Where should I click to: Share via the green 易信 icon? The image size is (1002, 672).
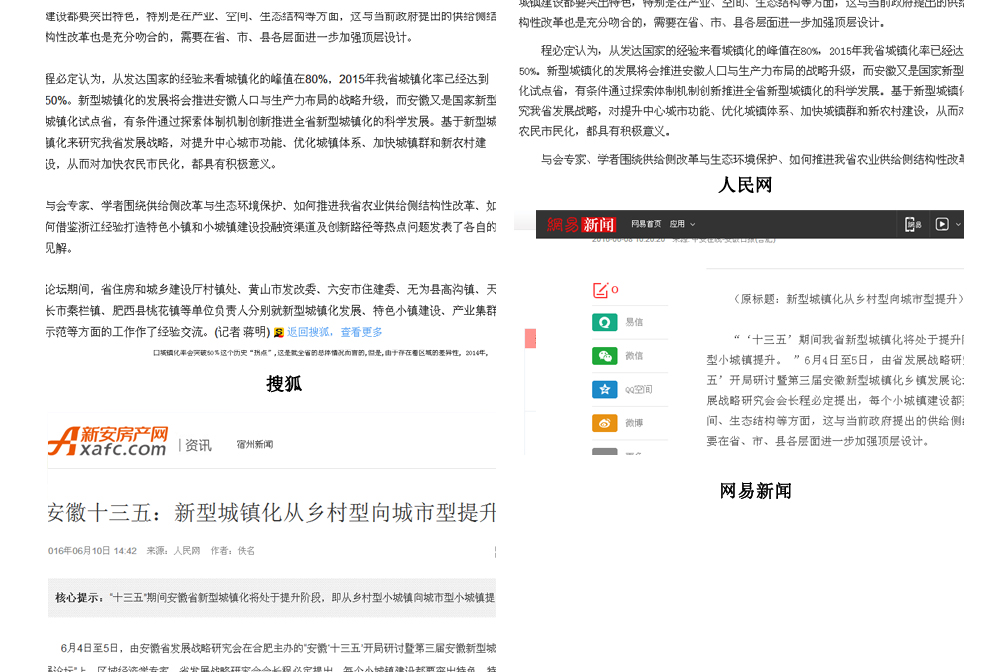(604, 322)
